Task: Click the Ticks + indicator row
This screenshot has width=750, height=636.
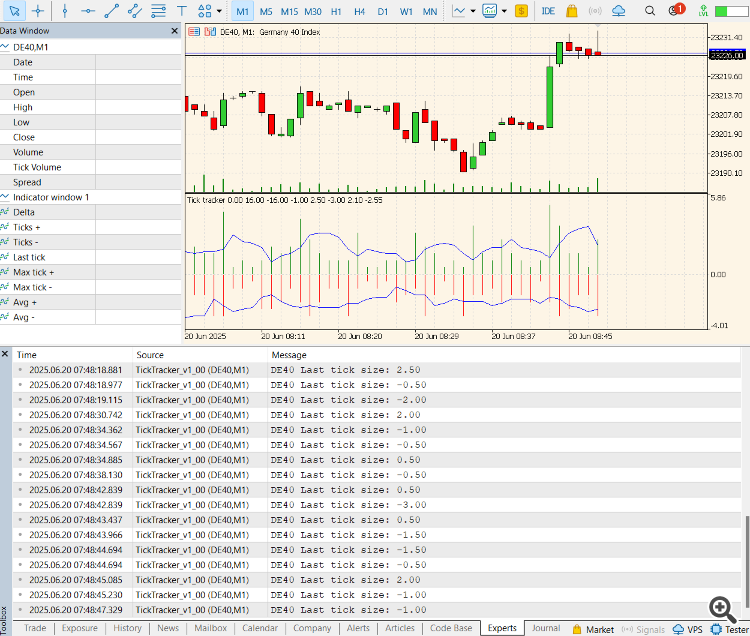Action: point(90,227)
